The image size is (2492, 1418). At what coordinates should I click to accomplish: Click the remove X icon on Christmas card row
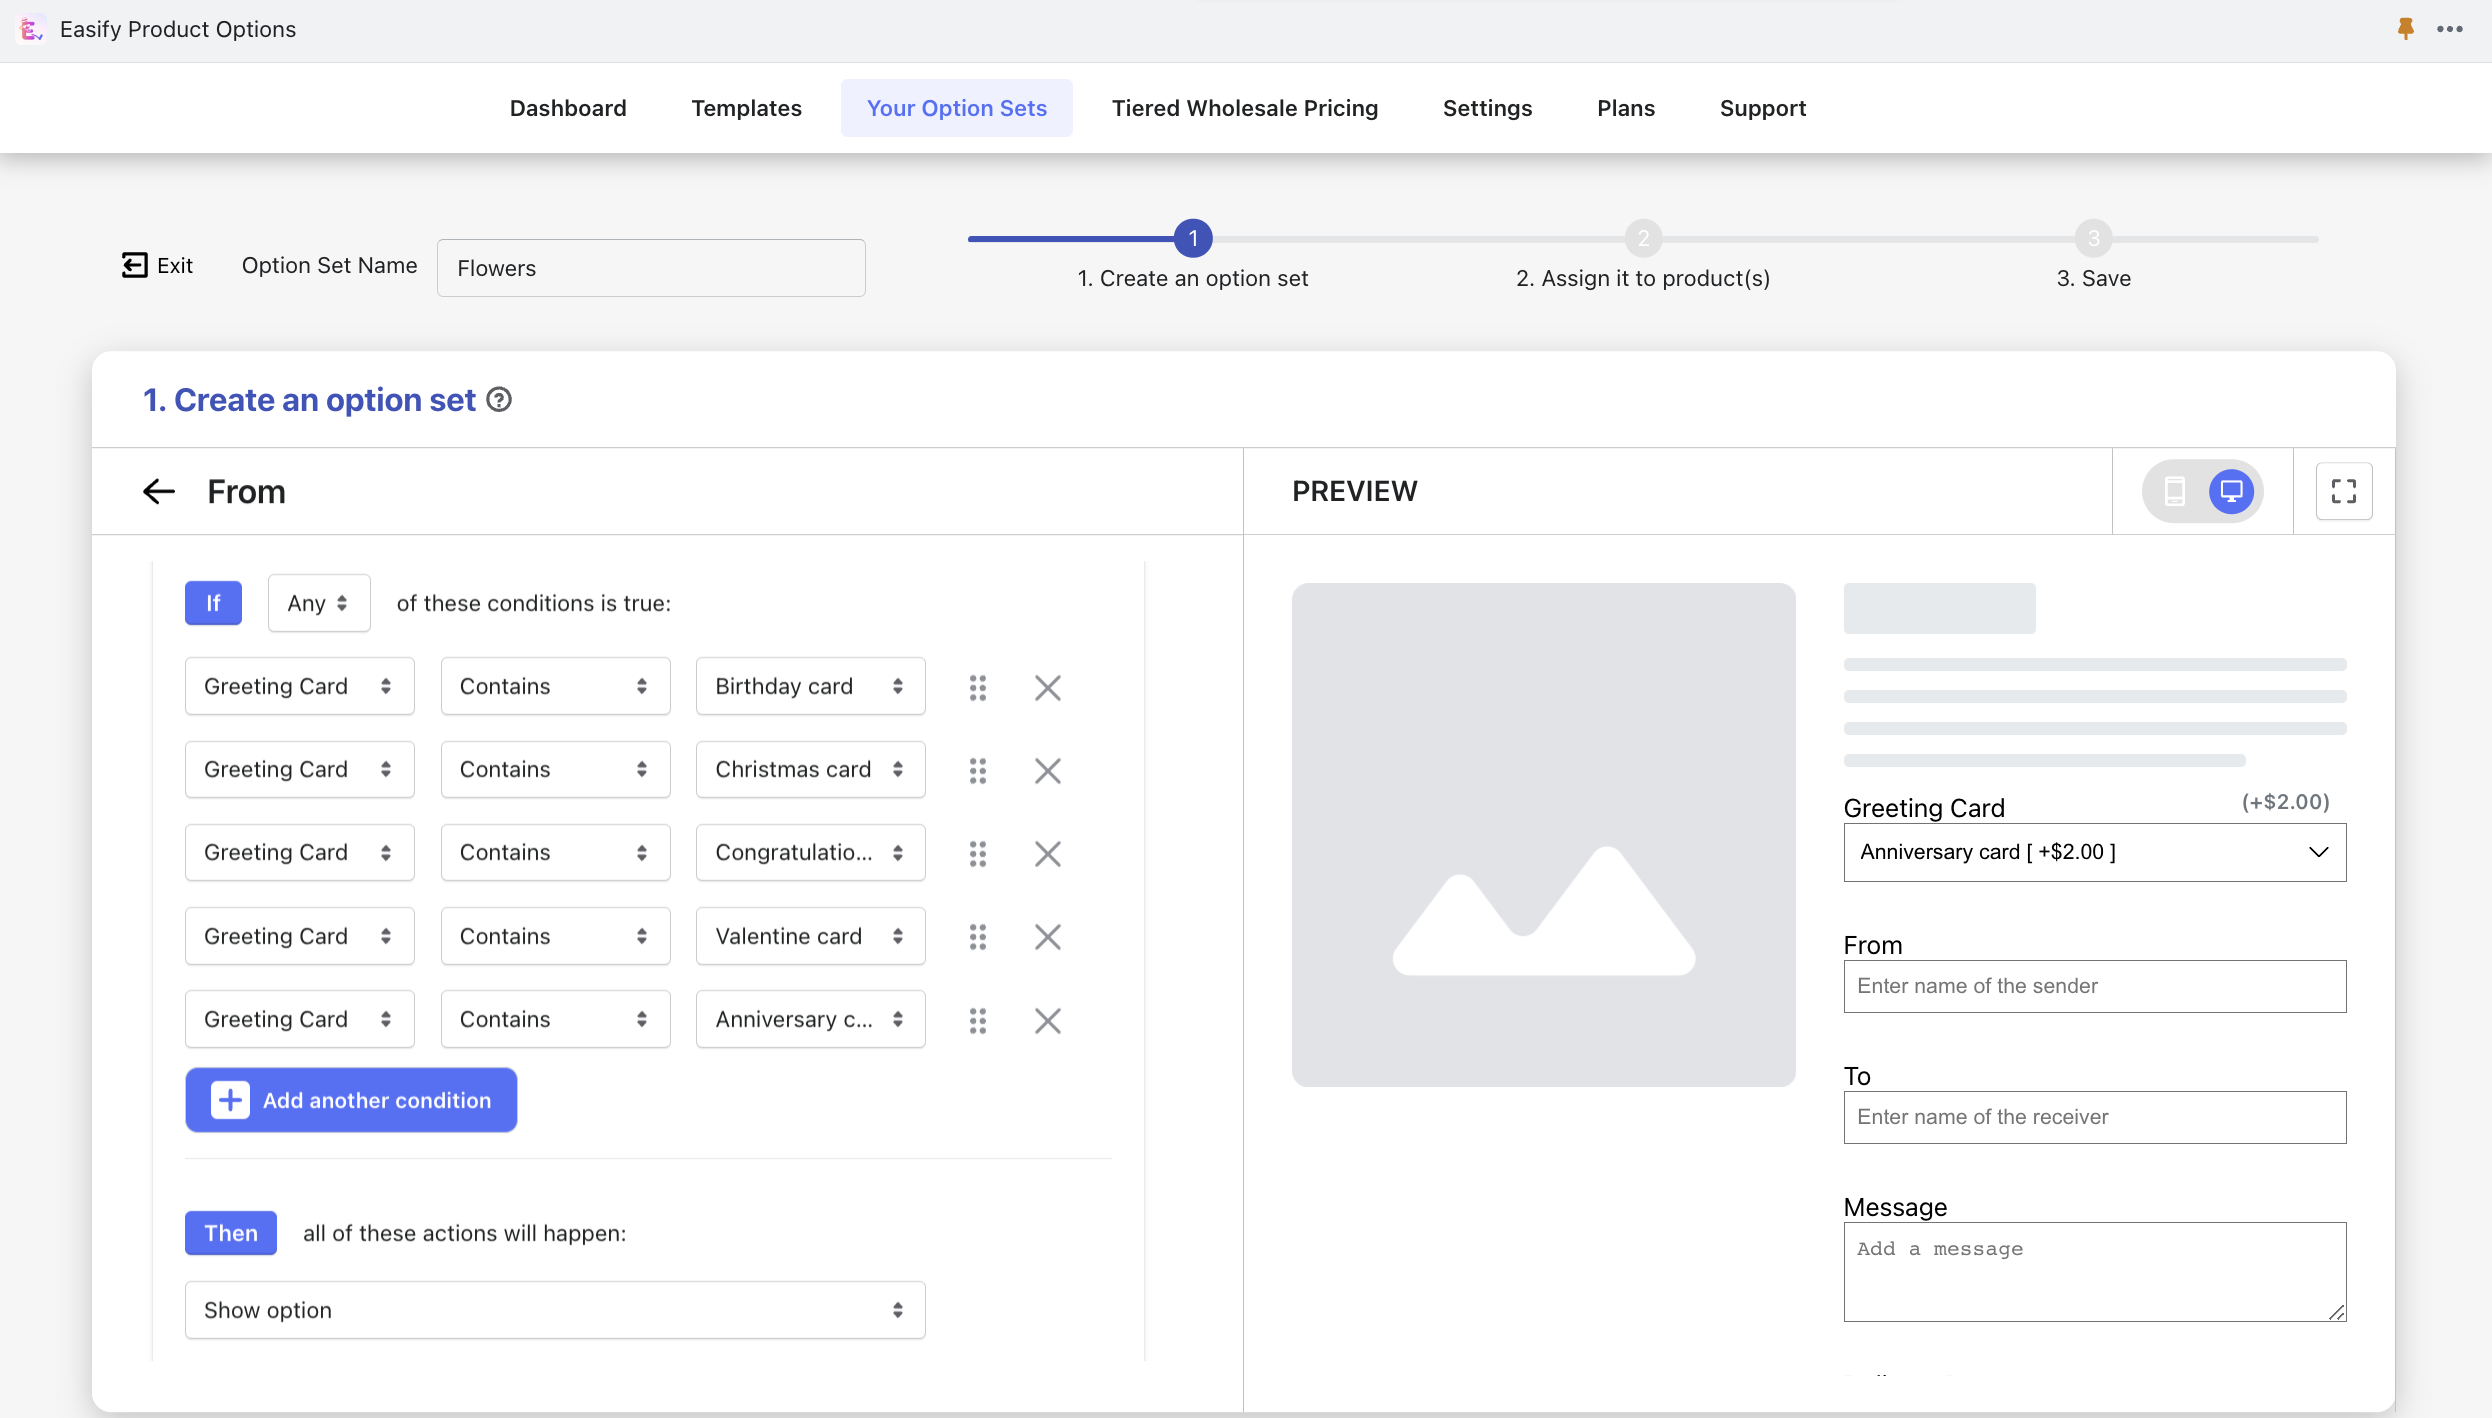pyautogui.click(x=1046, y=769)
